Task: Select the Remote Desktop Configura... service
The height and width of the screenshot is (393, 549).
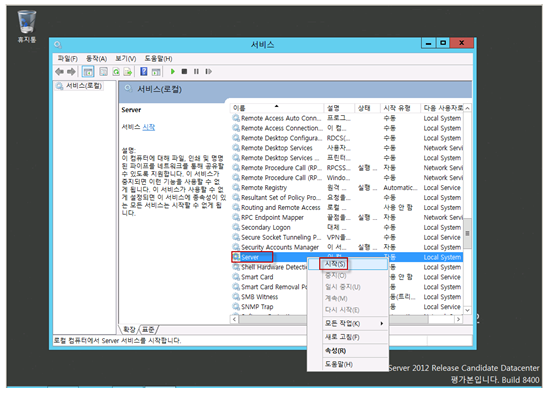Action: [347, 138]
